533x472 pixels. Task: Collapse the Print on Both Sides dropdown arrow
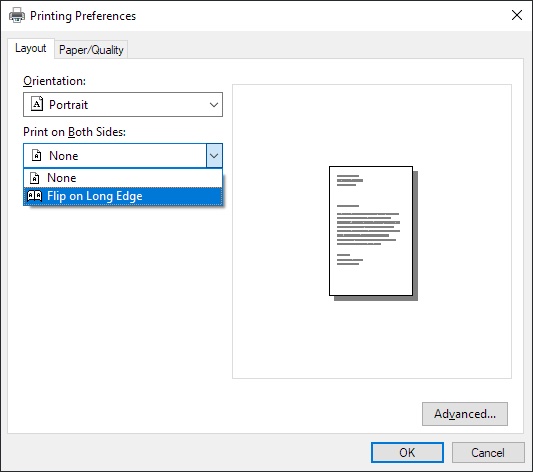(x=214, y=156)
